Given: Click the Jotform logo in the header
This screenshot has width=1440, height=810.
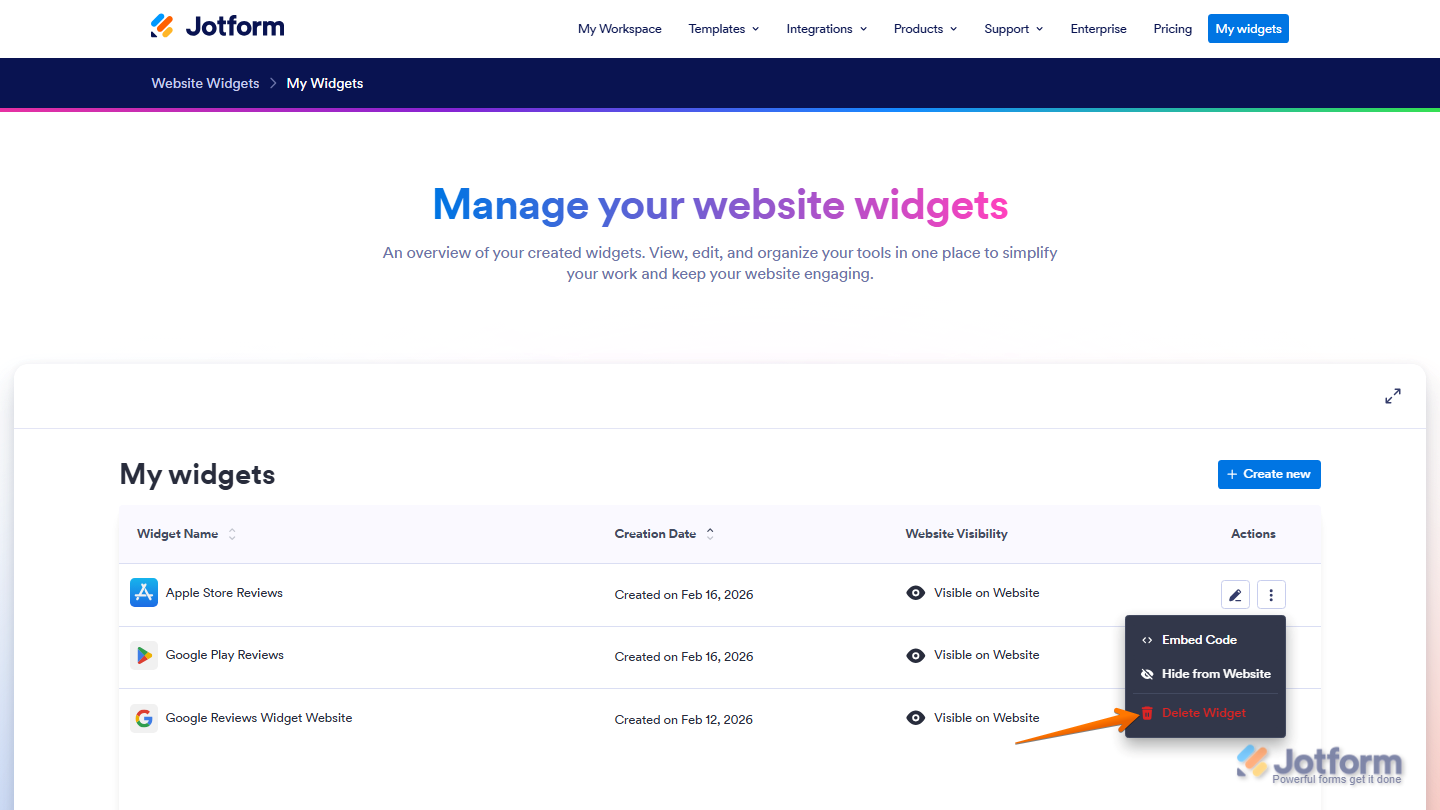Looking at the screenshot, I should click(217, 26).
